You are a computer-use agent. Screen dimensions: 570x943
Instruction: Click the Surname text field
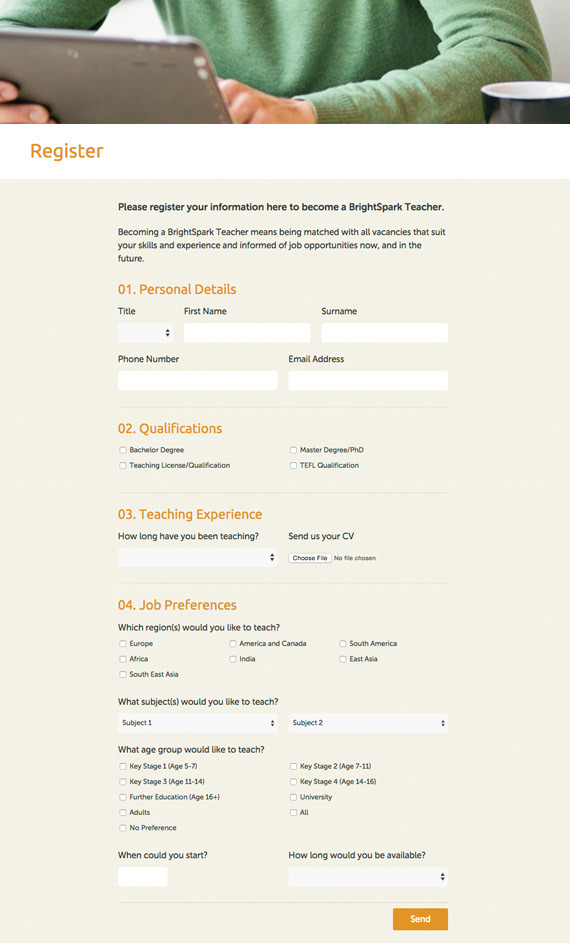[384, 333]
